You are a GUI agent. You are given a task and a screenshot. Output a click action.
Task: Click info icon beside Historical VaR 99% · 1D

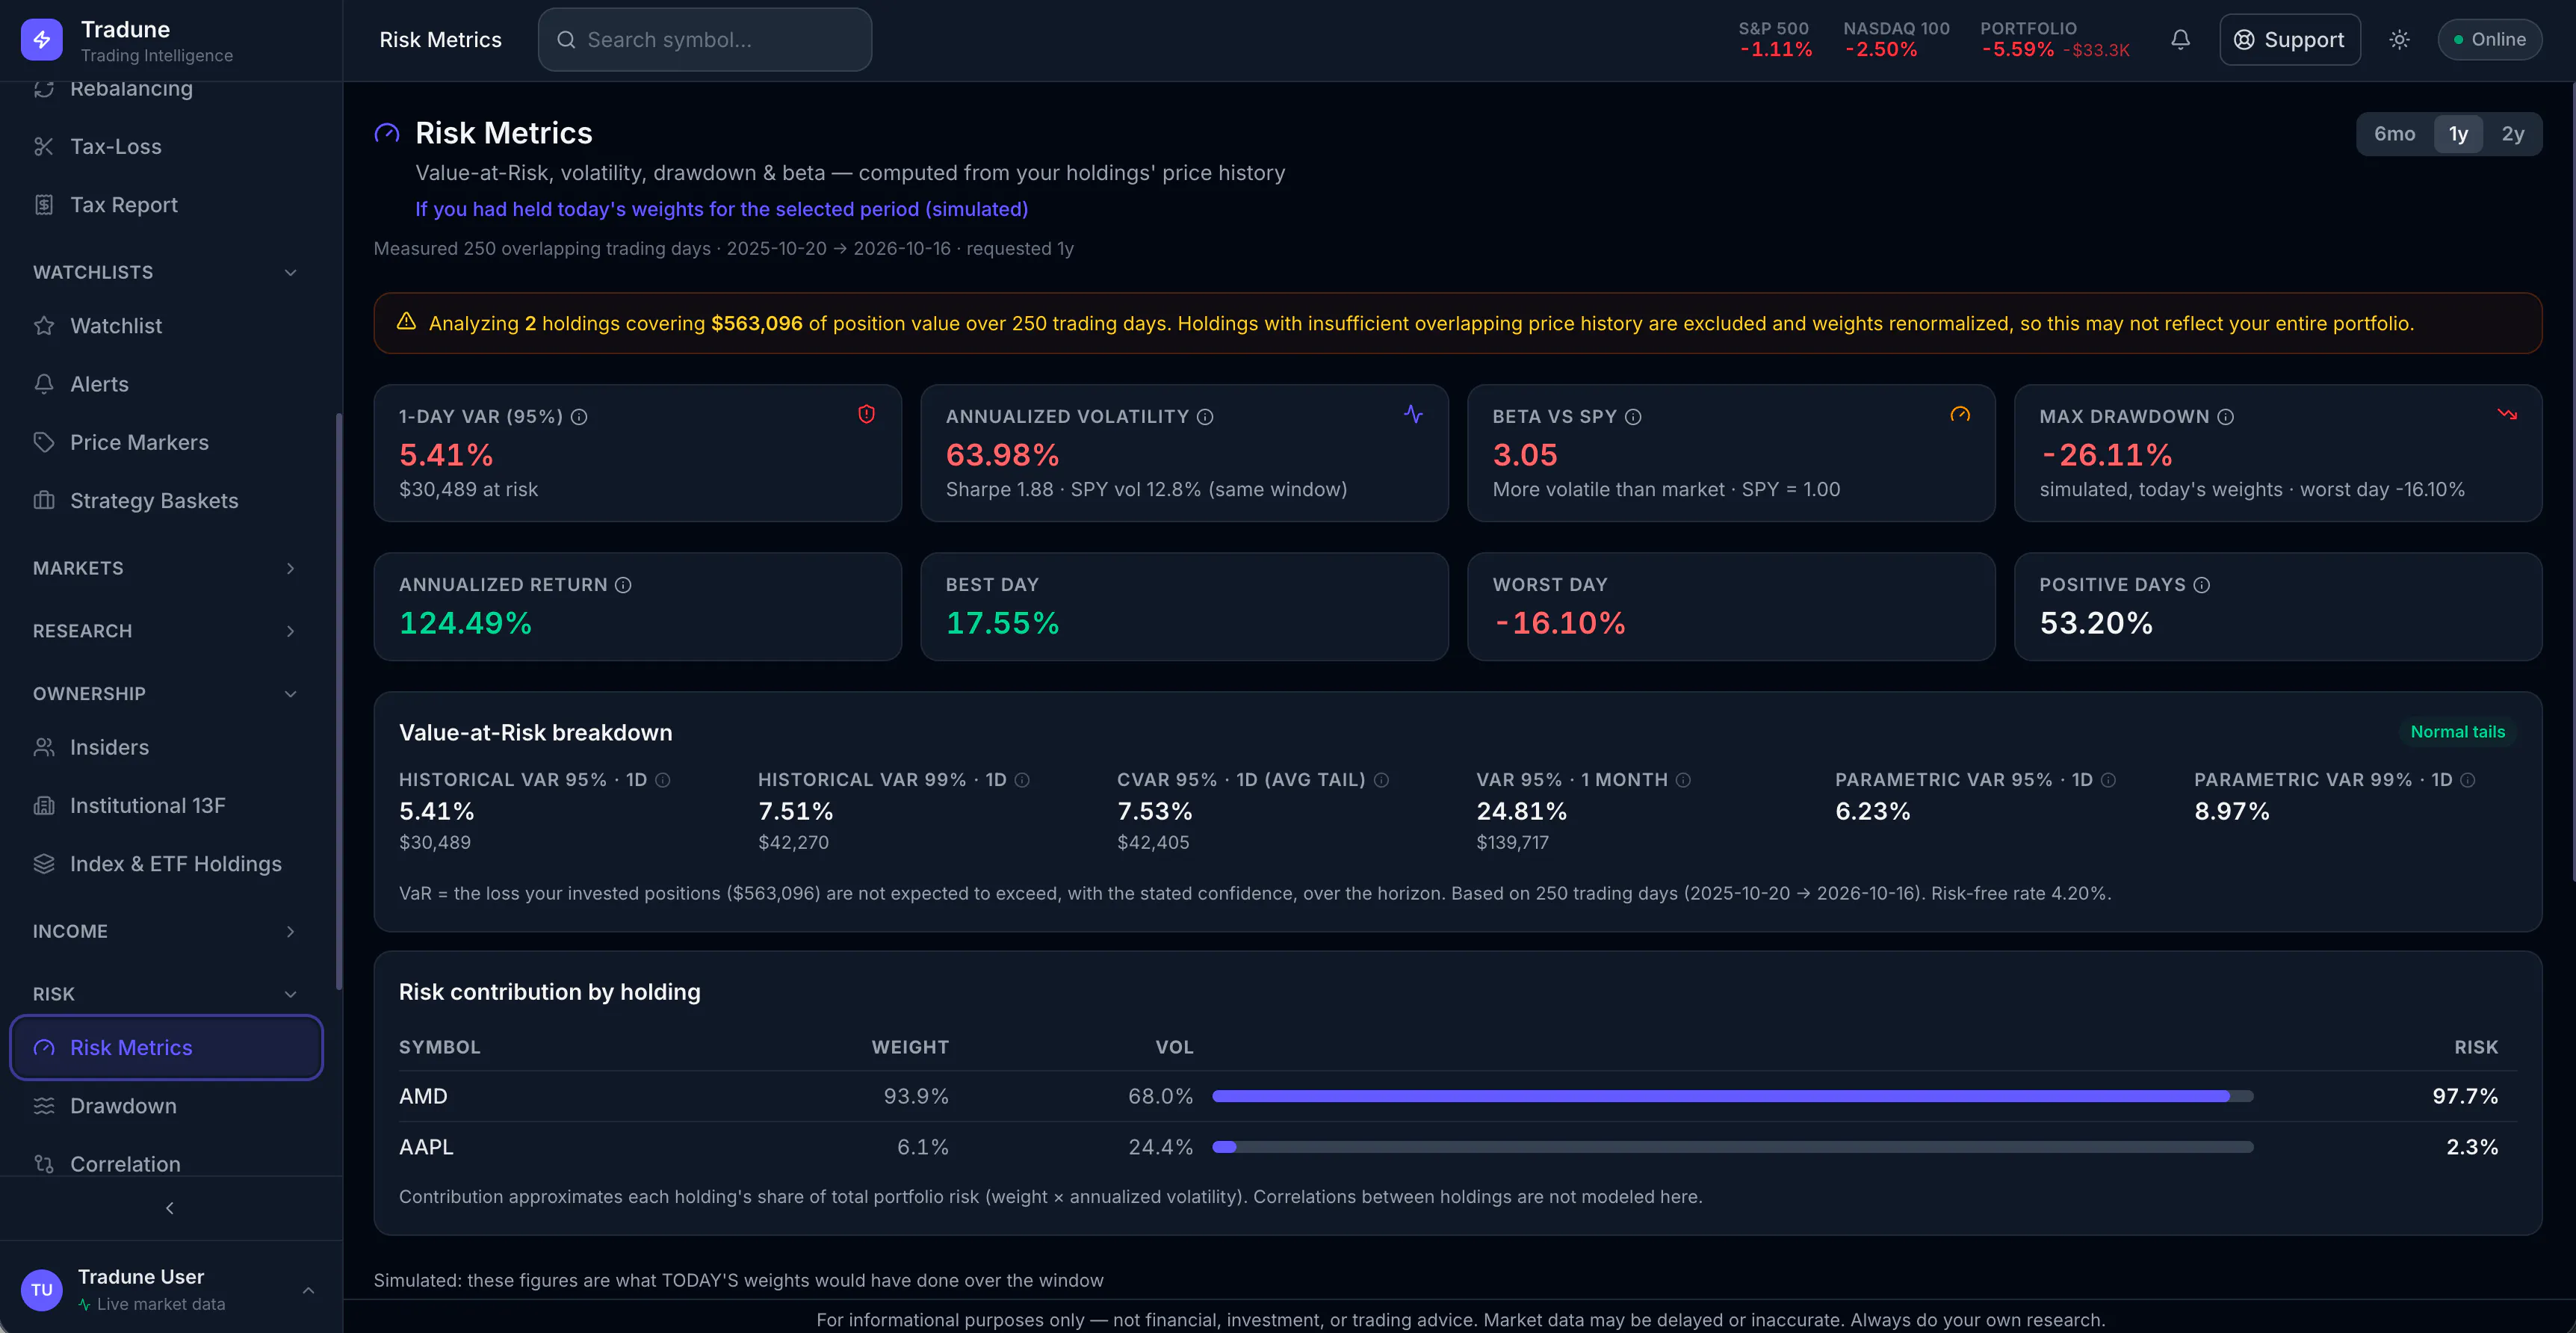pyautogui.click(x=1022, y=780)
